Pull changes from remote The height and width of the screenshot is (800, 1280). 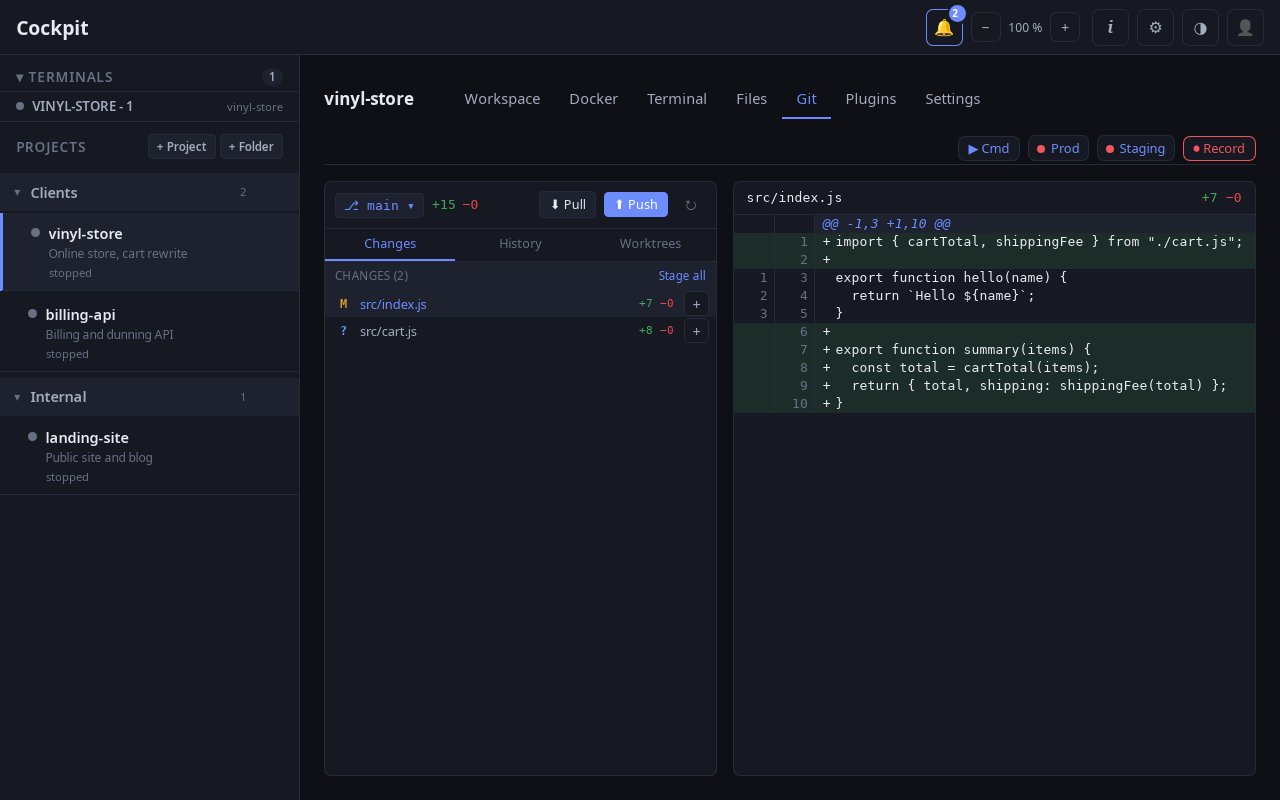tap(567, 205)
